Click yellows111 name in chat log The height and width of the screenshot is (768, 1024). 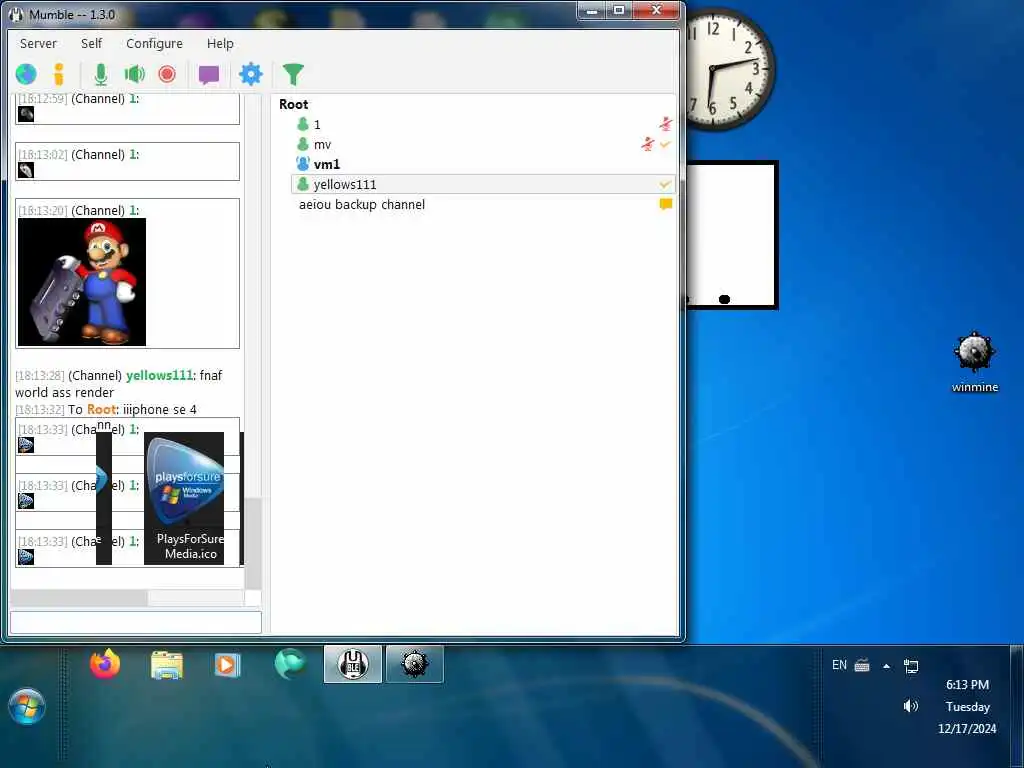159,376
